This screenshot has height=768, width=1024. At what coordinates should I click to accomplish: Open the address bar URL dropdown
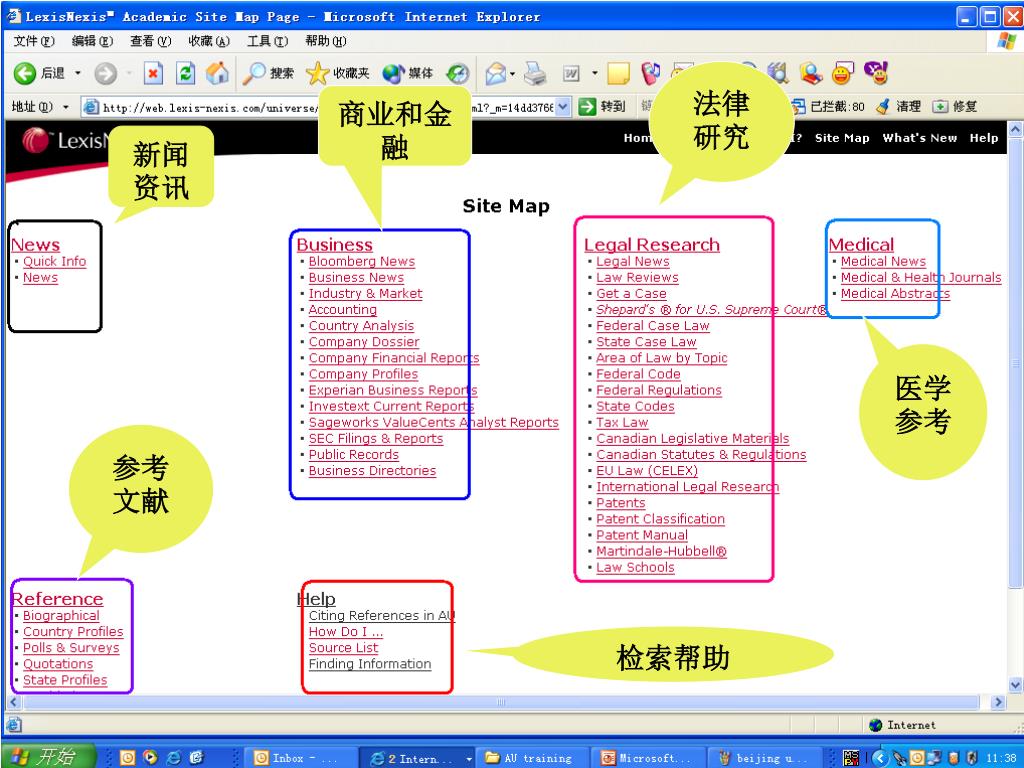tap(564, 106)
